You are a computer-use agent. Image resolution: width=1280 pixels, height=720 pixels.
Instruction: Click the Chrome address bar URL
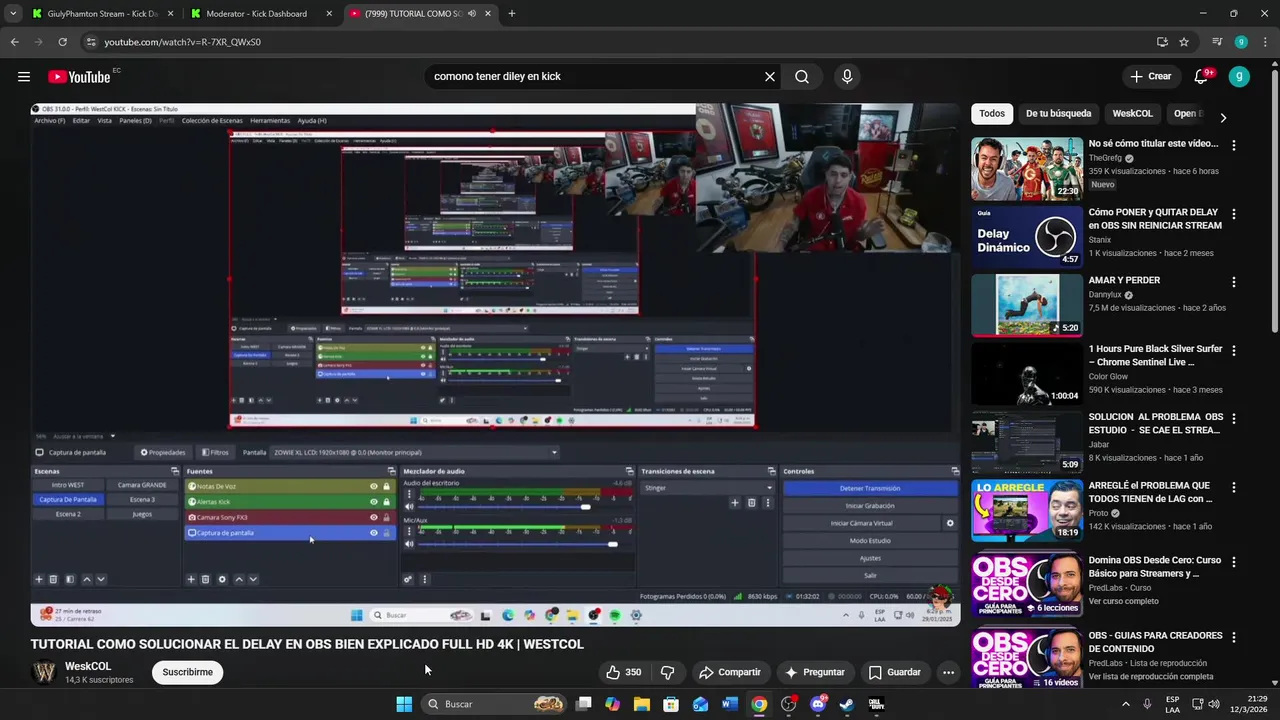coord(183,42)
